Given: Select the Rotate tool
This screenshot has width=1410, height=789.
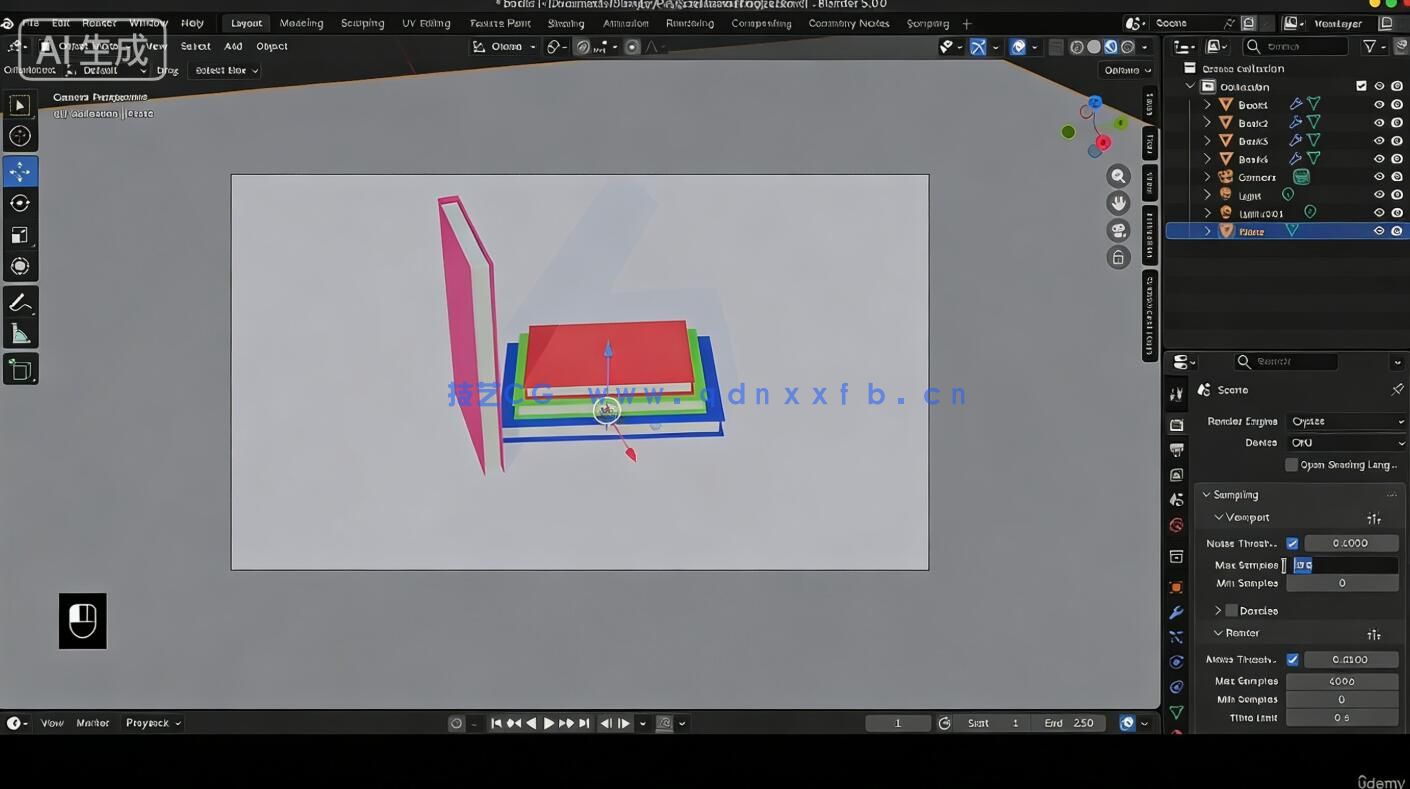Looking at the screenshot, I should click(x=20, y=203).
